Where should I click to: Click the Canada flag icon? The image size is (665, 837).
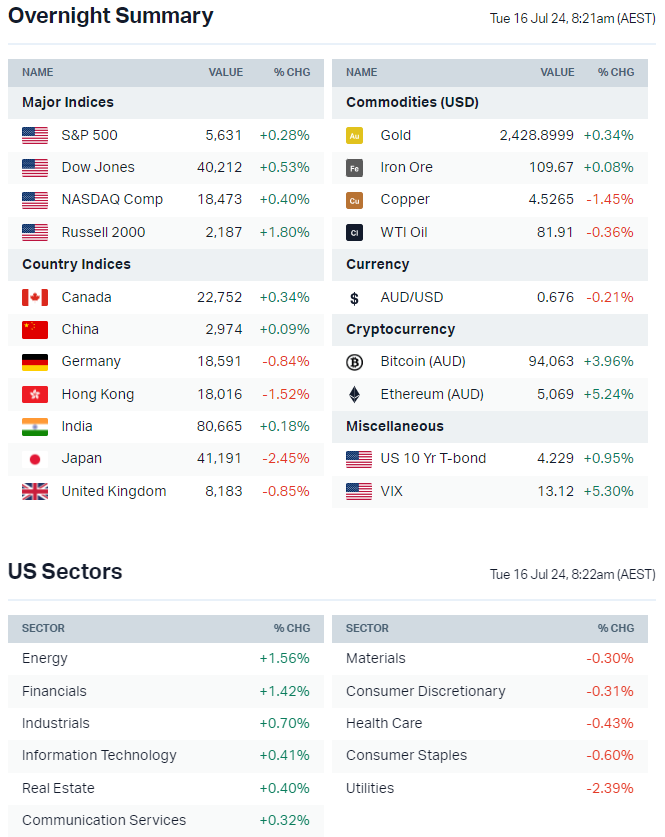35,297
